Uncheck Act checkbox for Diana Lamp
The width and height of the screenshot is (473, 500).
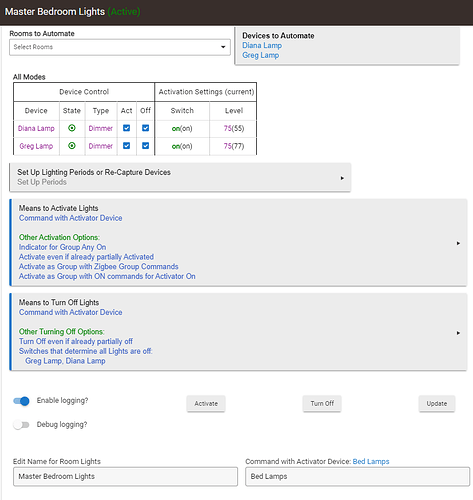pos(126,128)
